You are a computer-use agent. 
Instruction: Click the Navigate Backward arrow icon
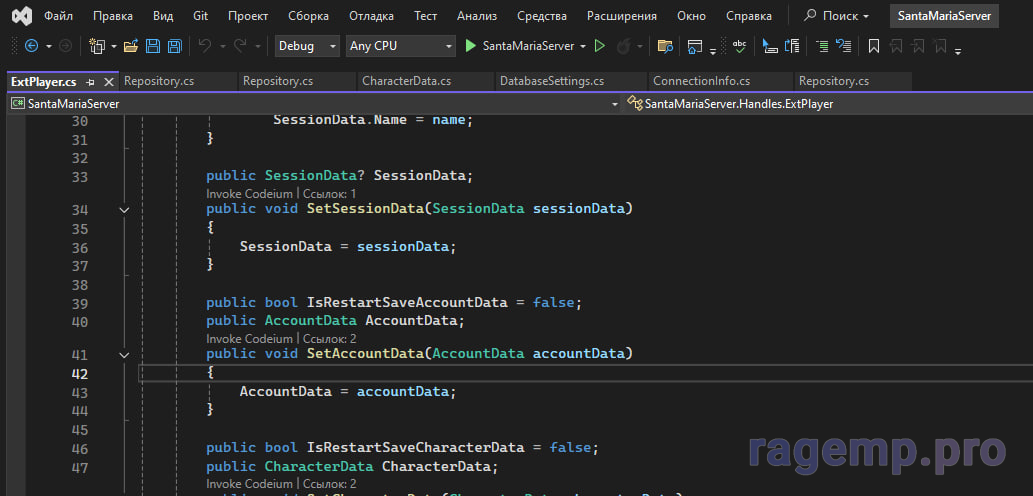point(30,46)
